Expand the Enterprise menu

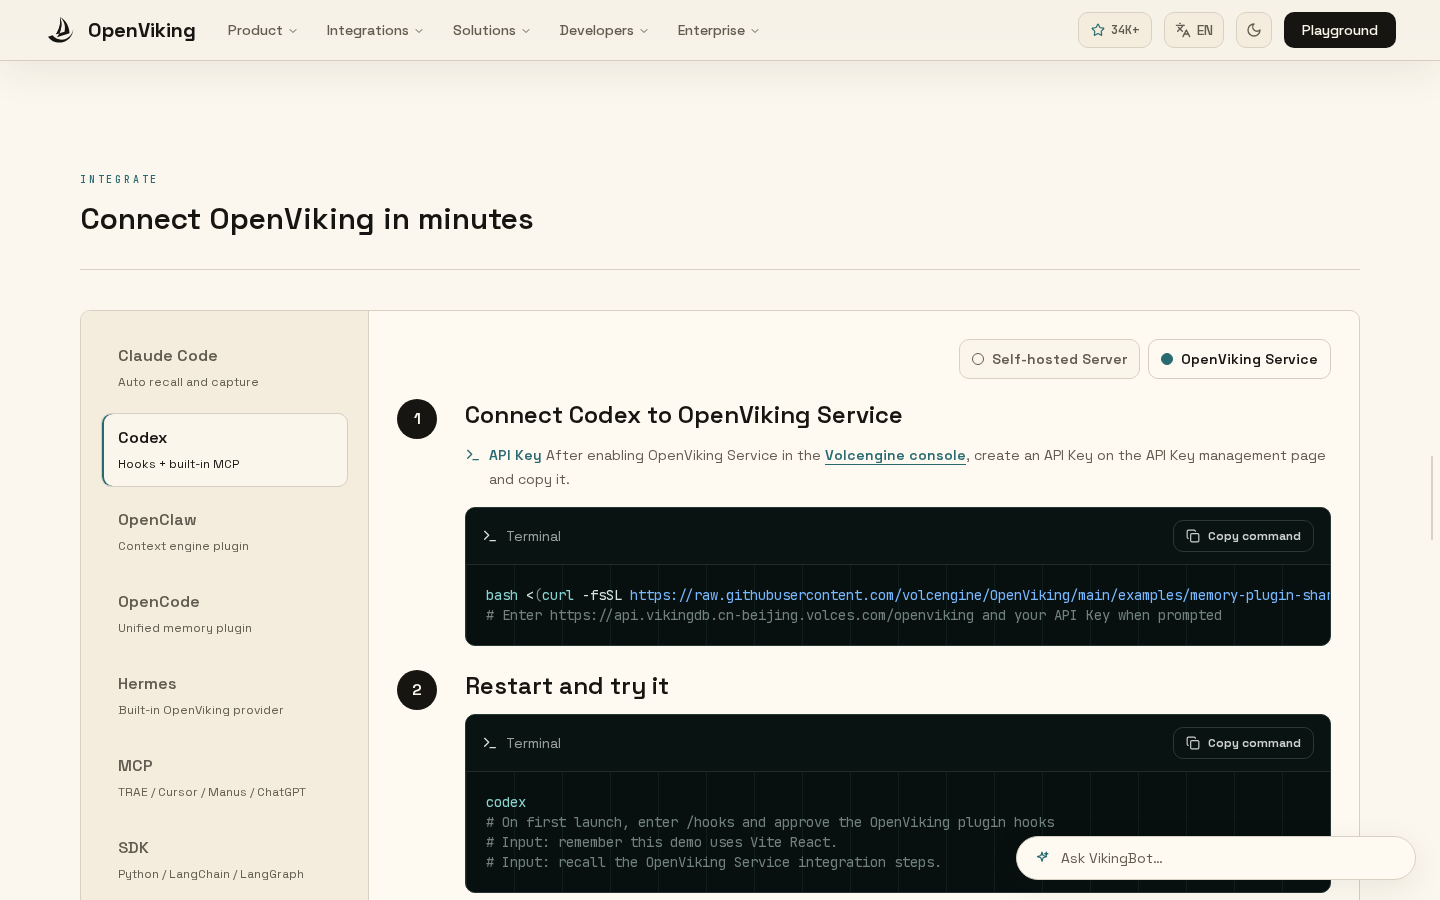(x=718, y=30)
